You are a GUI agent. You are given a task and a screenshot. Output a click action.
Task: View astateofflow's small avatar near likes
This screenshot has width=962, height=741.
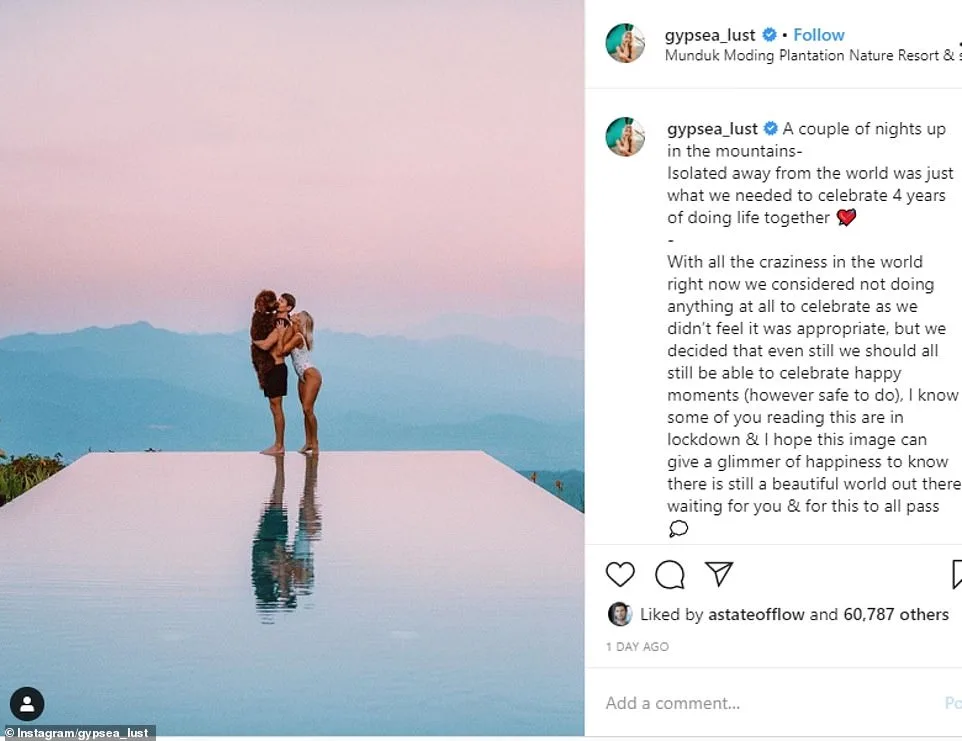coord(620,614)
